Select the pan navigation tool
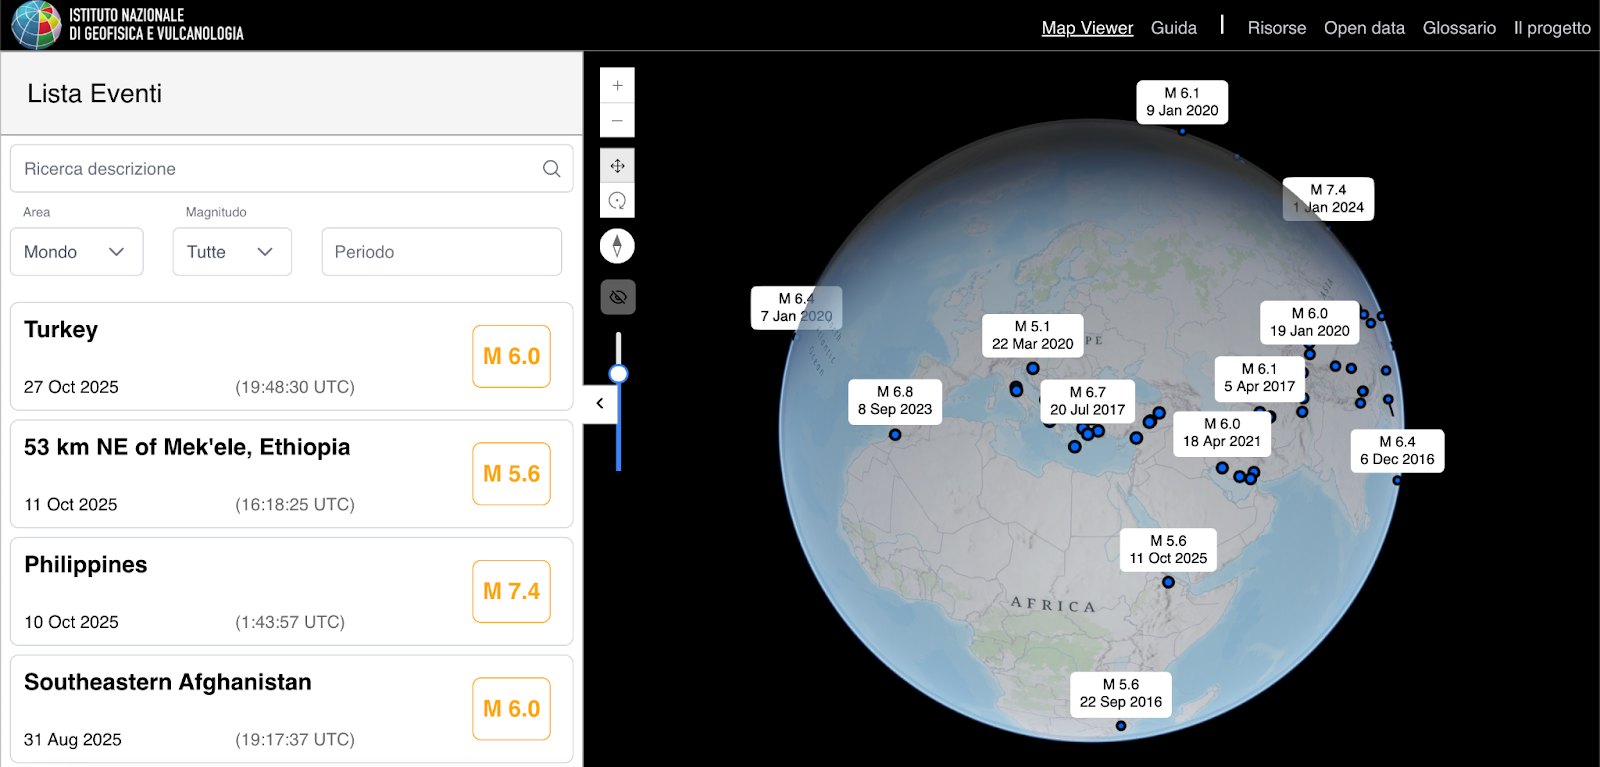Image resolution: width=1600 pixels, height=767 pixels. coord(617,166)
